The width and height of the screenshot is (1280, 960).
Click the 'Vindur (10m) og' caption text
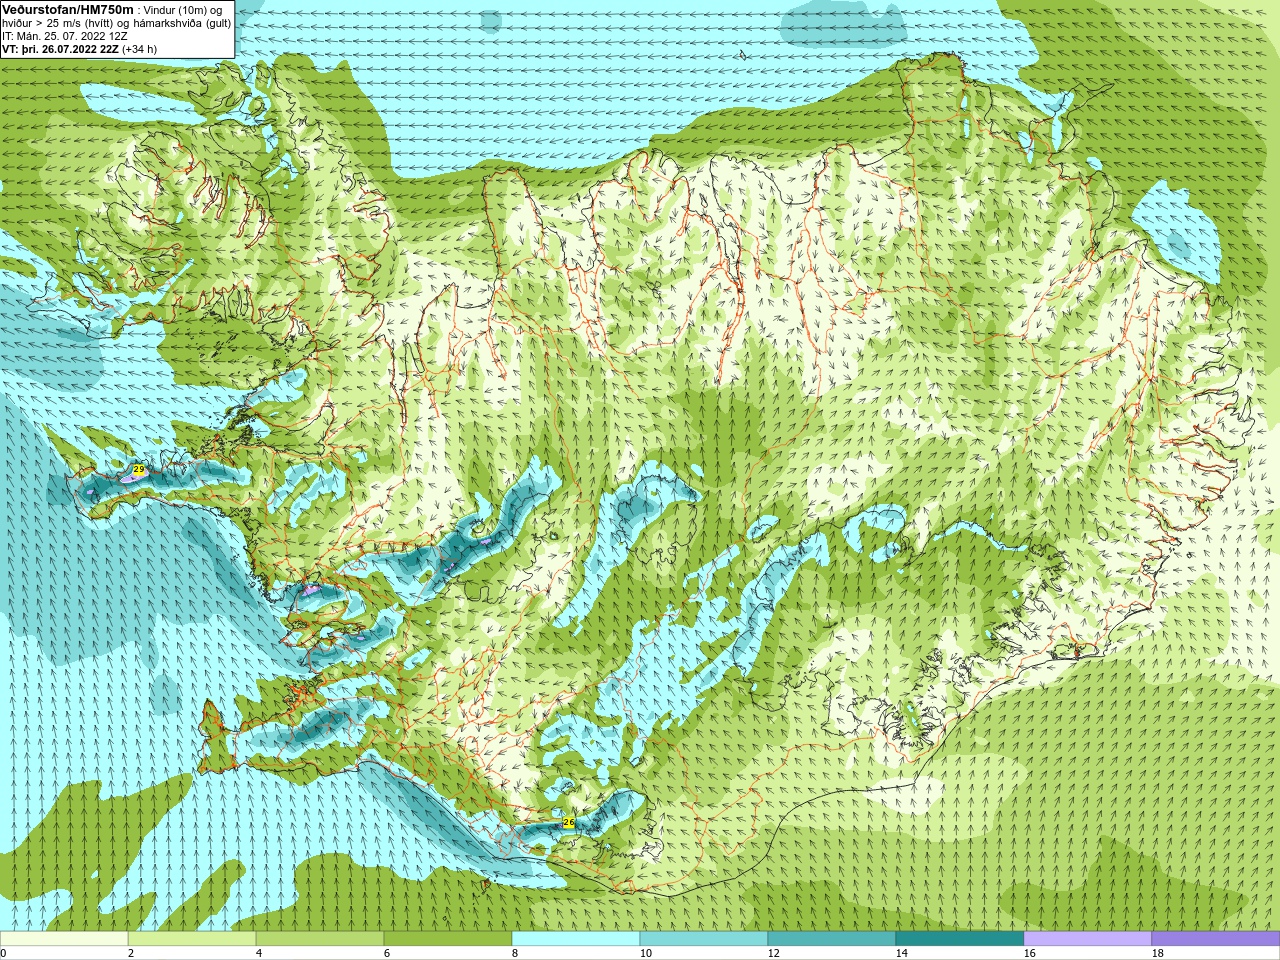[183, 10]
